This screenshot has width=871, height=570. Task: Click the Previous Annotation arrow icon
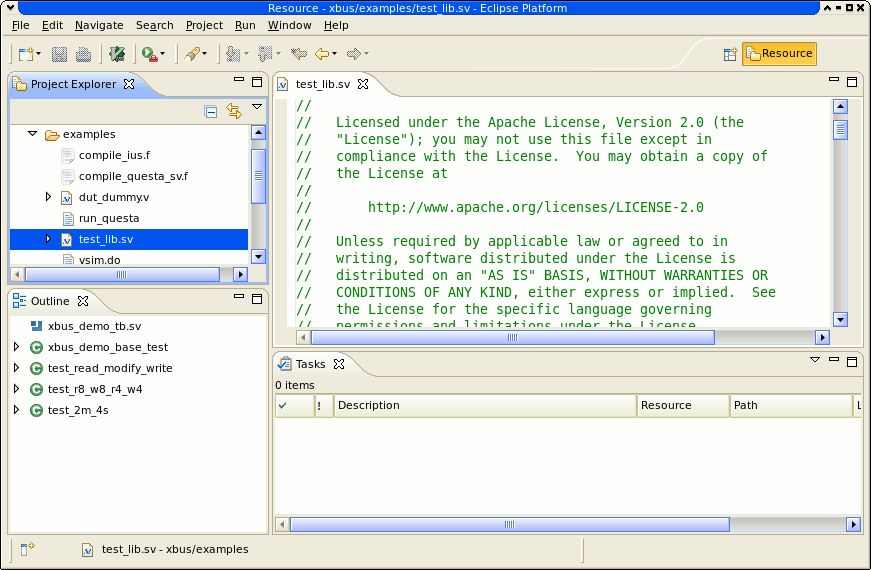pyautogui.click(x=266, y=54)
